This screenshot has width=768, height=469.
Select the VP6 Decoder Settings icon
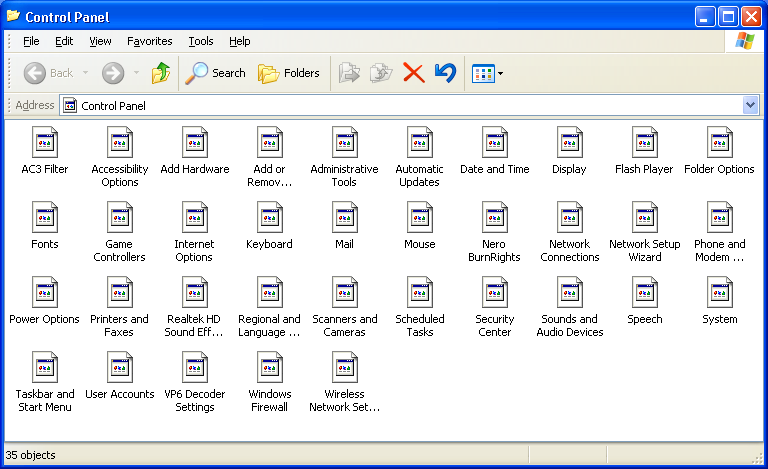pos(194,367)
